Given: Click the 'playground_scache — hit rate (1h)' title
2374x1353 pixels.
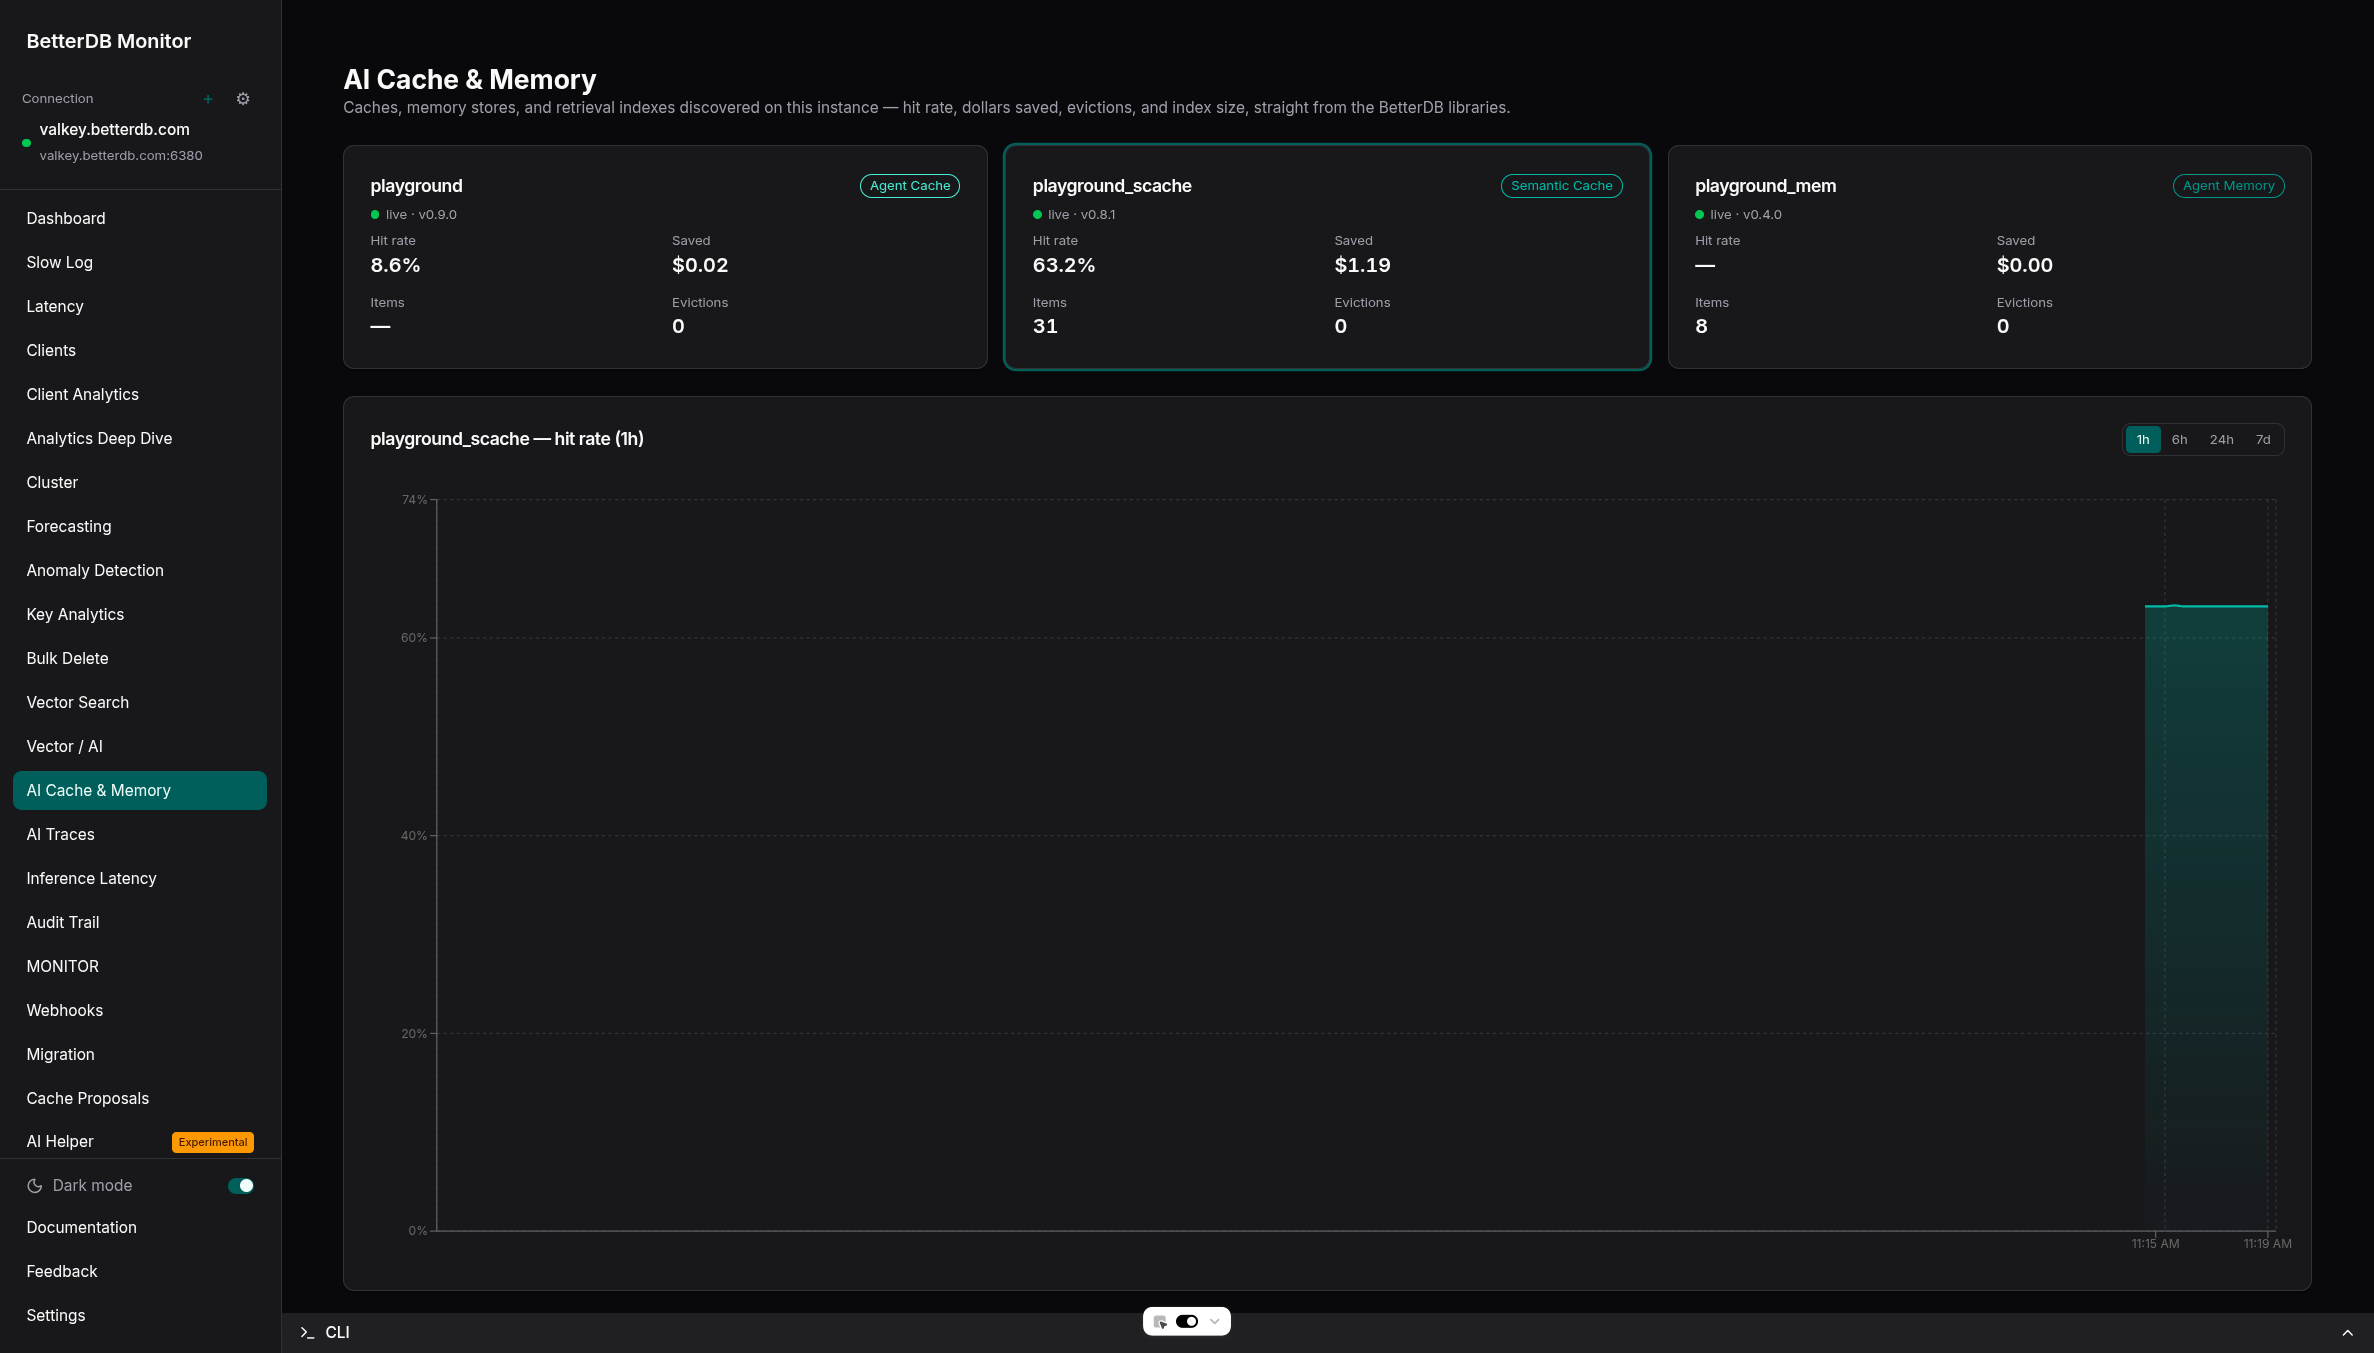Looking at the screenshot, I should pos(507,439).
